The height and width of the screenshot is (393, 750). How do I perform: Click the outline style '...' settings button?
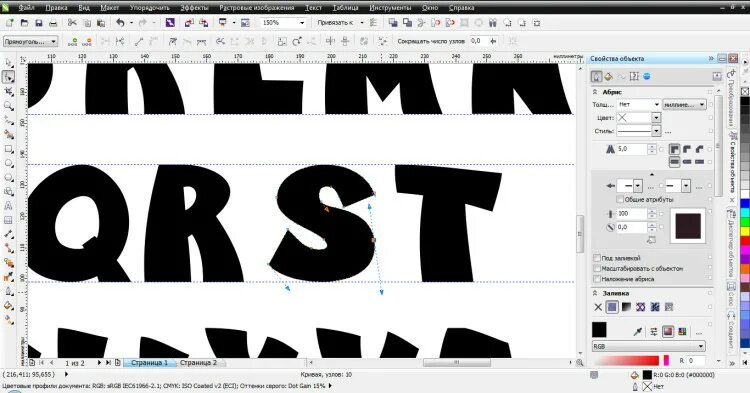coord(668,131)
